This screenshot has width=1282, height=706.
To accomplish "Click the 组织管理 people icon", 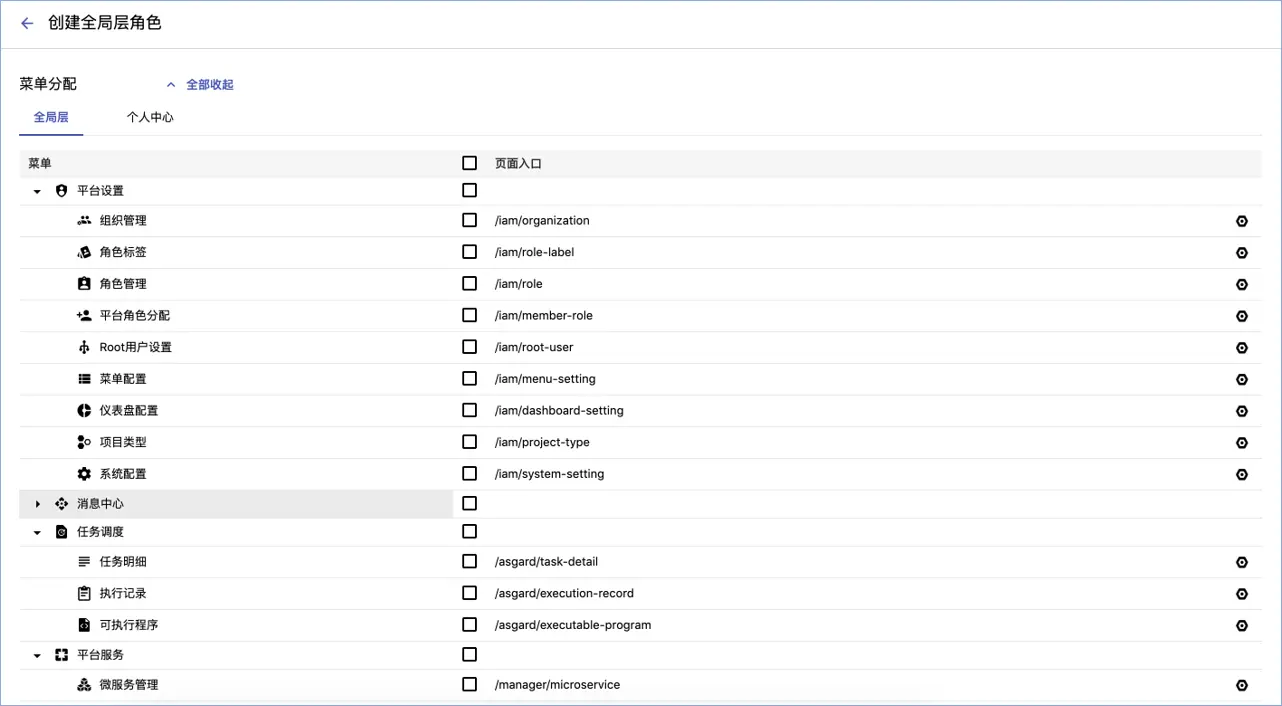I will click(x=84, y=220).
